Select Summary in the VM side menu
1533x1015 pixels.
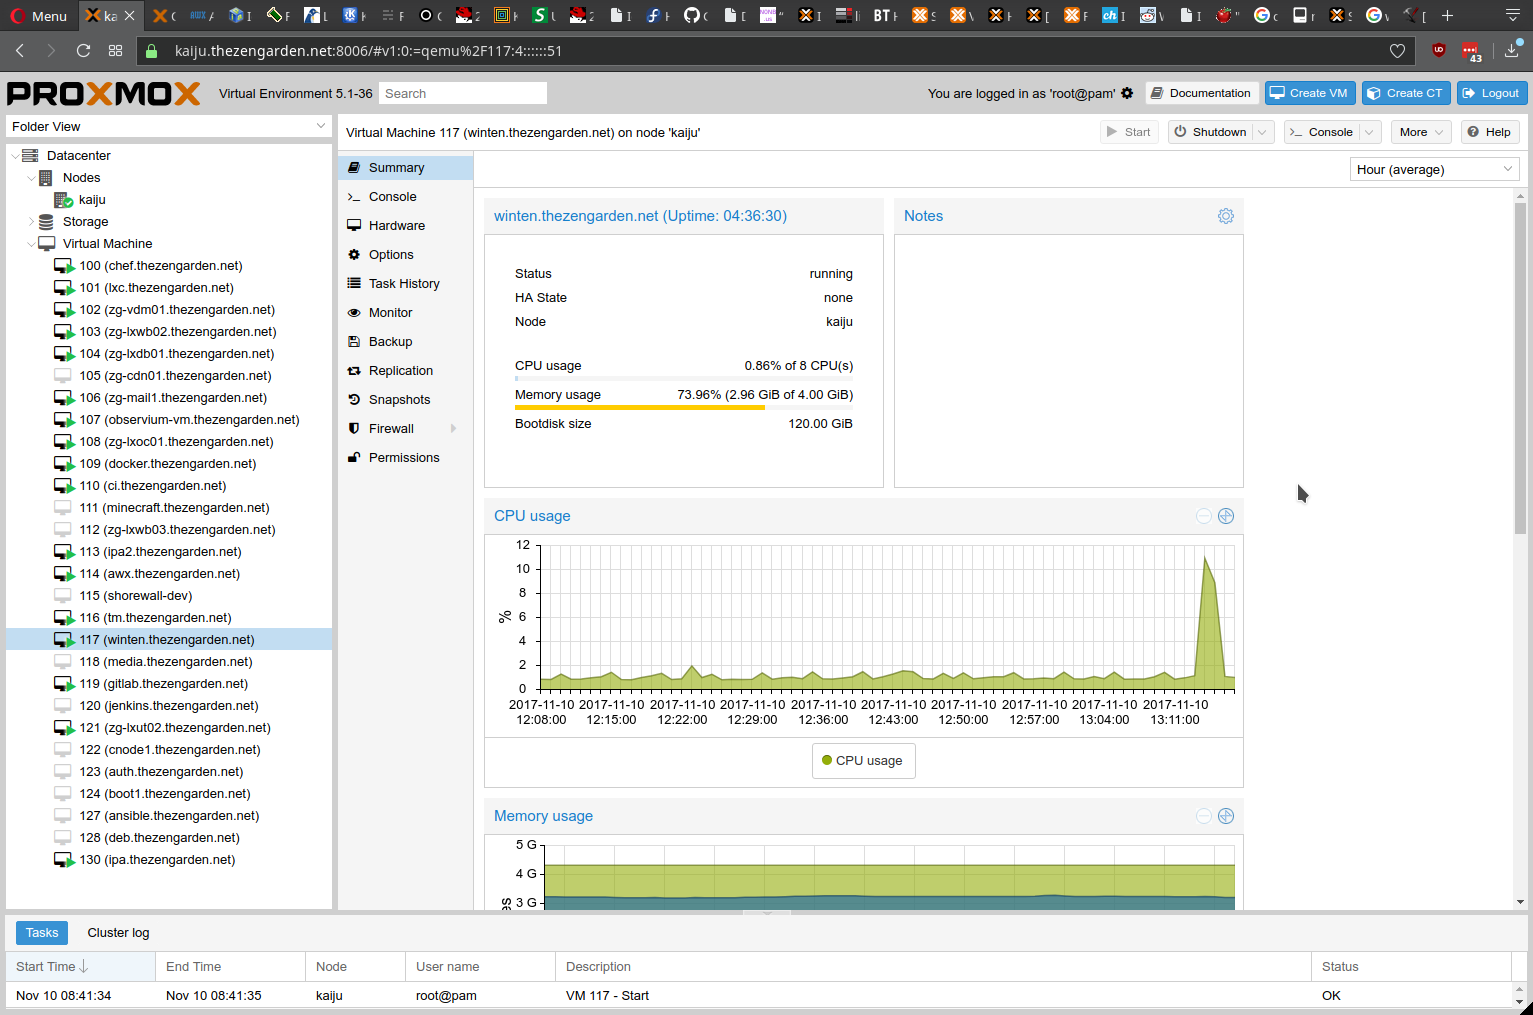point(405,168)
